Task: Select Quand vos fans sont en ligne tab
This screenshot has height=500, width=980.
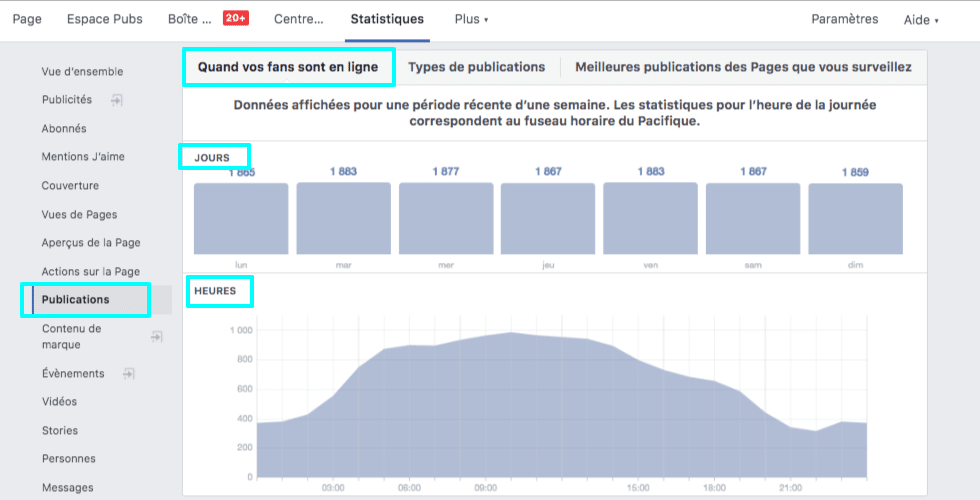Action: [288, 67]
